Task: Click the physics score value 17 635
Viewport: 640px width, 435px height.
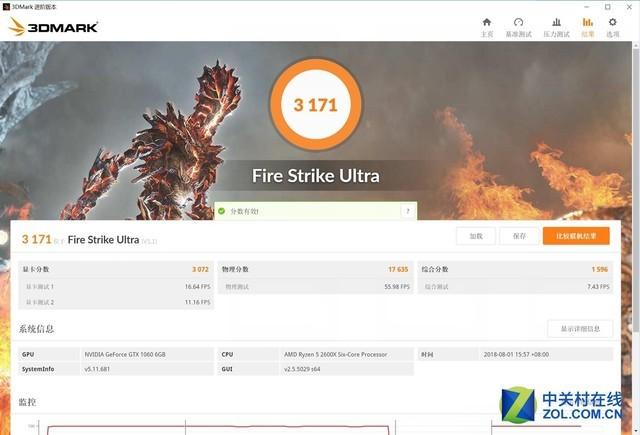Action: [x=398, y=269]
